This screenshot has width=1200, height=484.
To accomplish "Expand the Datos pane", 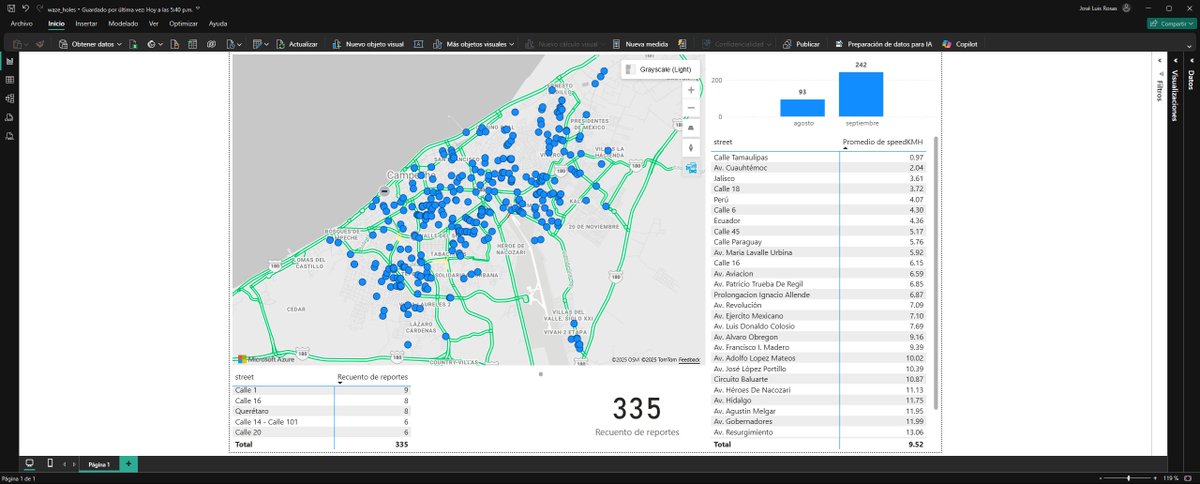I will tap(1191, 61).
